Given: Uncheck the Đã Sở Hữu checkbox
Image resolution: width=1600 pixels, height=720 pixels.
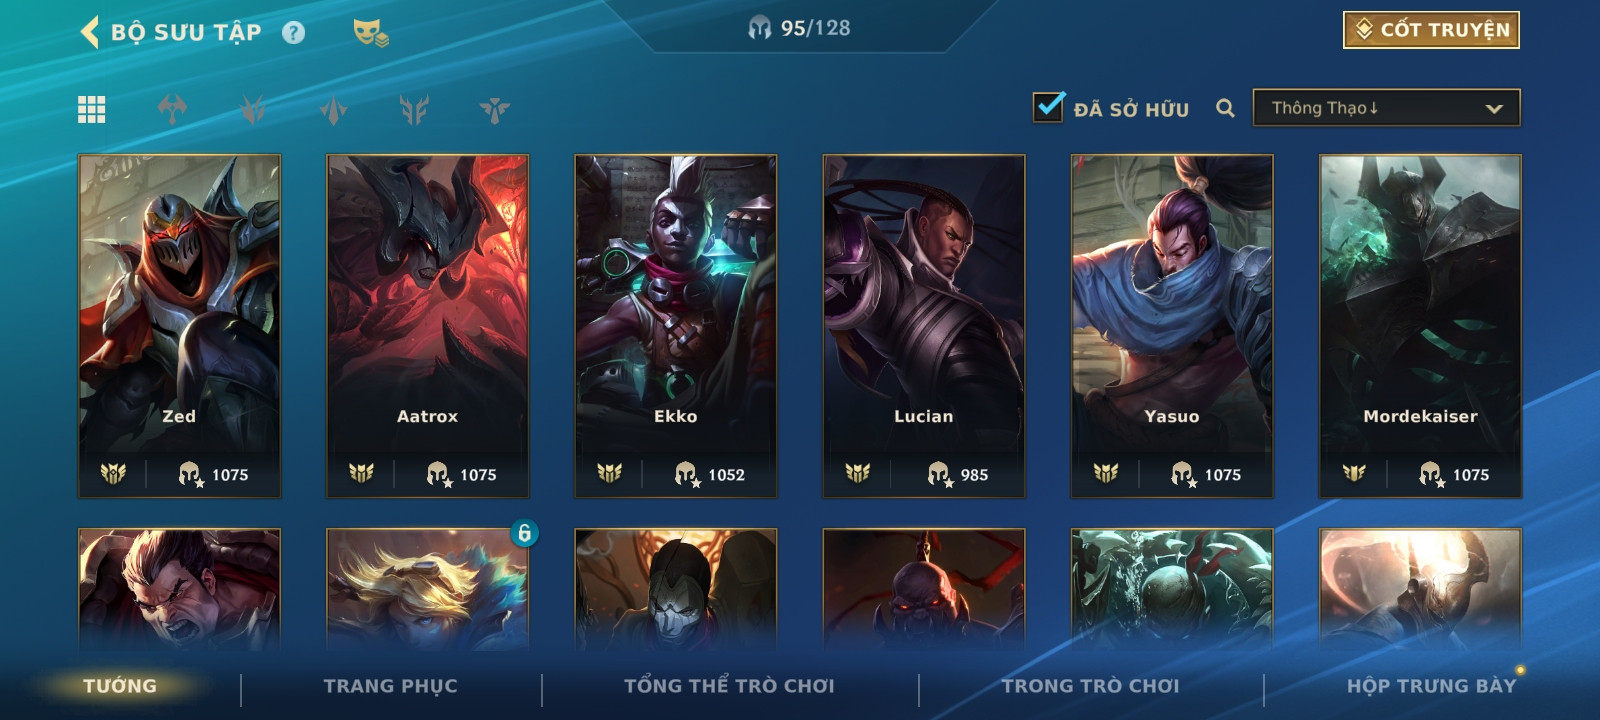Looking at the screenshot, I should 1049,106.
